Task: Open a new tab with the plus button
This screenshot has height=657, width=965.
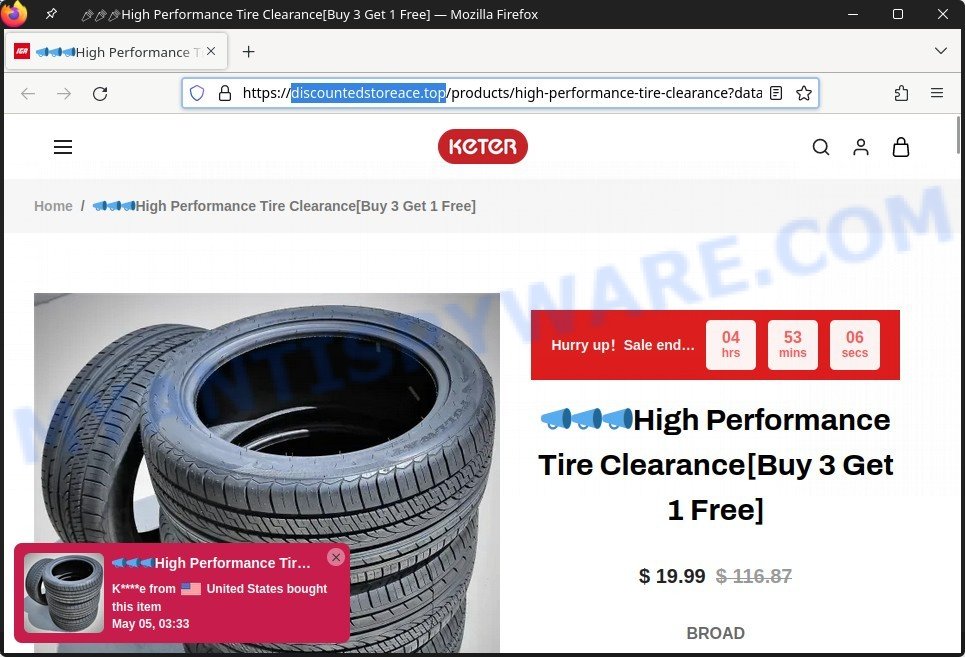Action: point(249,52)
